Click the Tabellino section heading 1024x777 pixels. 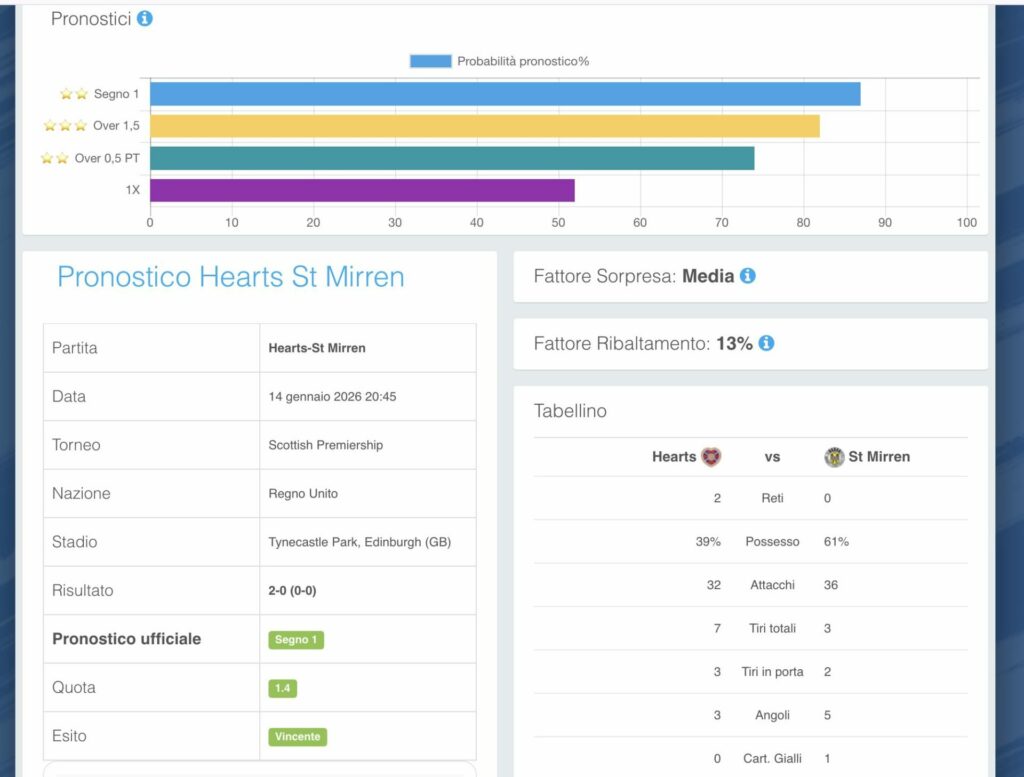point(570,411)
